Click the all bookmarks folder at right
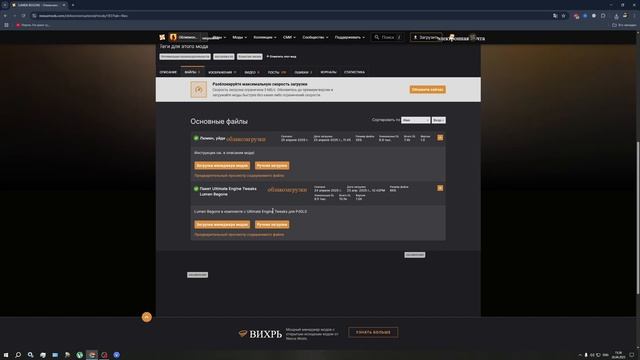The width and height of the screenshot is (640, 360). [624, 25]
